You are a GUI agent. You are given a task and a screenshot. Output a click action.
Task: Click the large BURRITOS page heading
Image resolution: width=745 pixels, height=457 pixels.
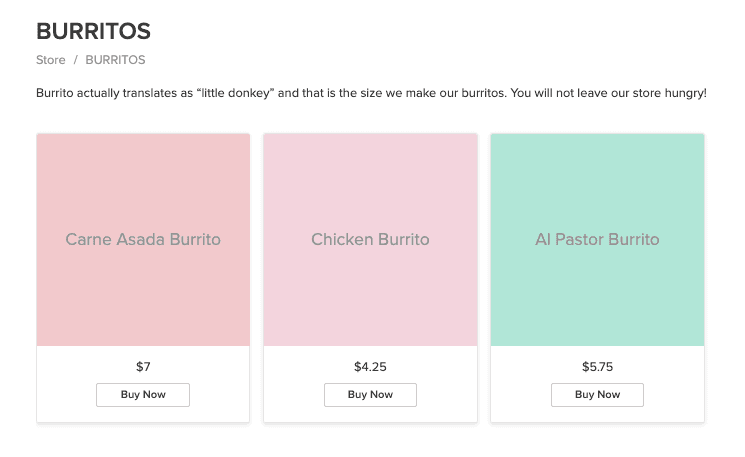93,31
